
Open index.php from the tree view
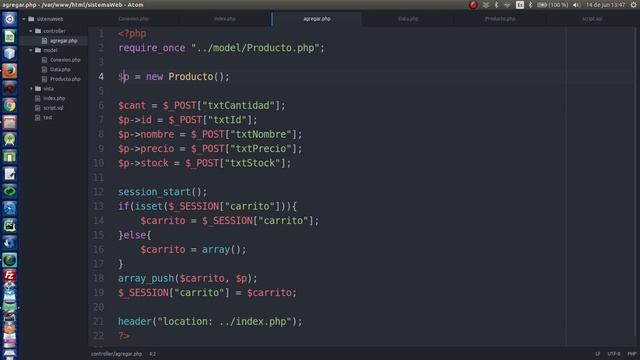[x=54, y=98]
